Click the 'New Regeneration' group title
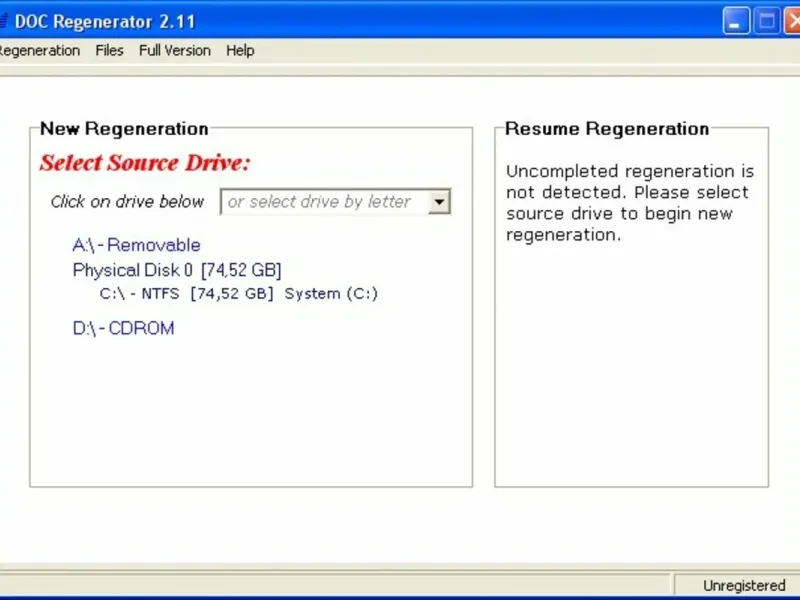Image resolution: width=800 pixels, height=600 pixels. [124, 129]
